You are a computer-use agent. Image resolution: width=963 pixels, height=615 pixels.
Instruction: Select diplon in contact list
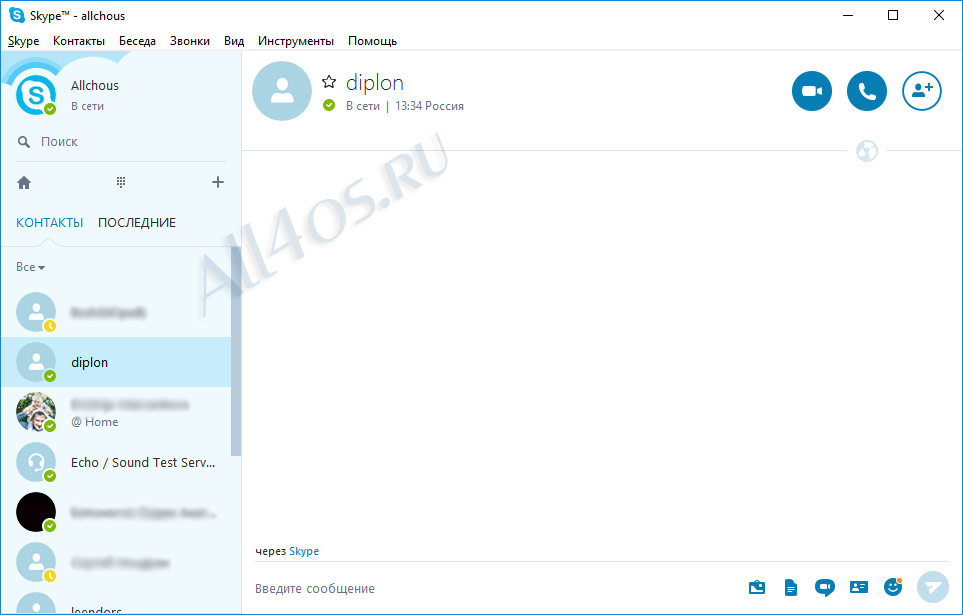[x=116, y=362]
